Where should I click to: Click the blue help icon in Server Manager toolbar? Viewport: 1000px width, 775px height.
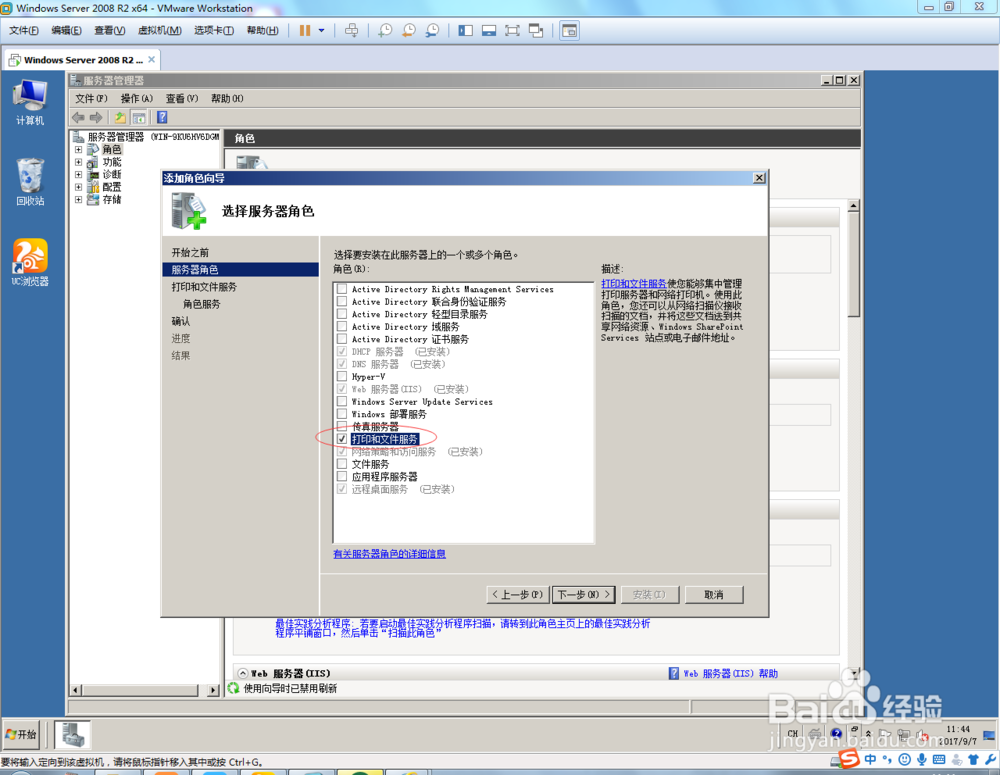click(162, 117)
